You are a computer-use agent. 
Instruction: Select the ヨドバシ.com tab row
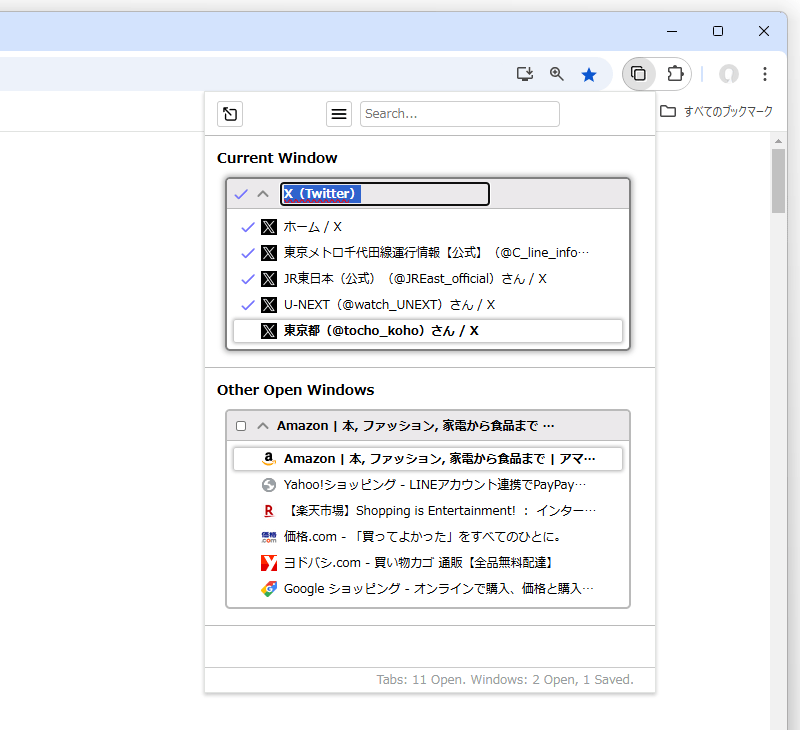click(x=428, y=563)
